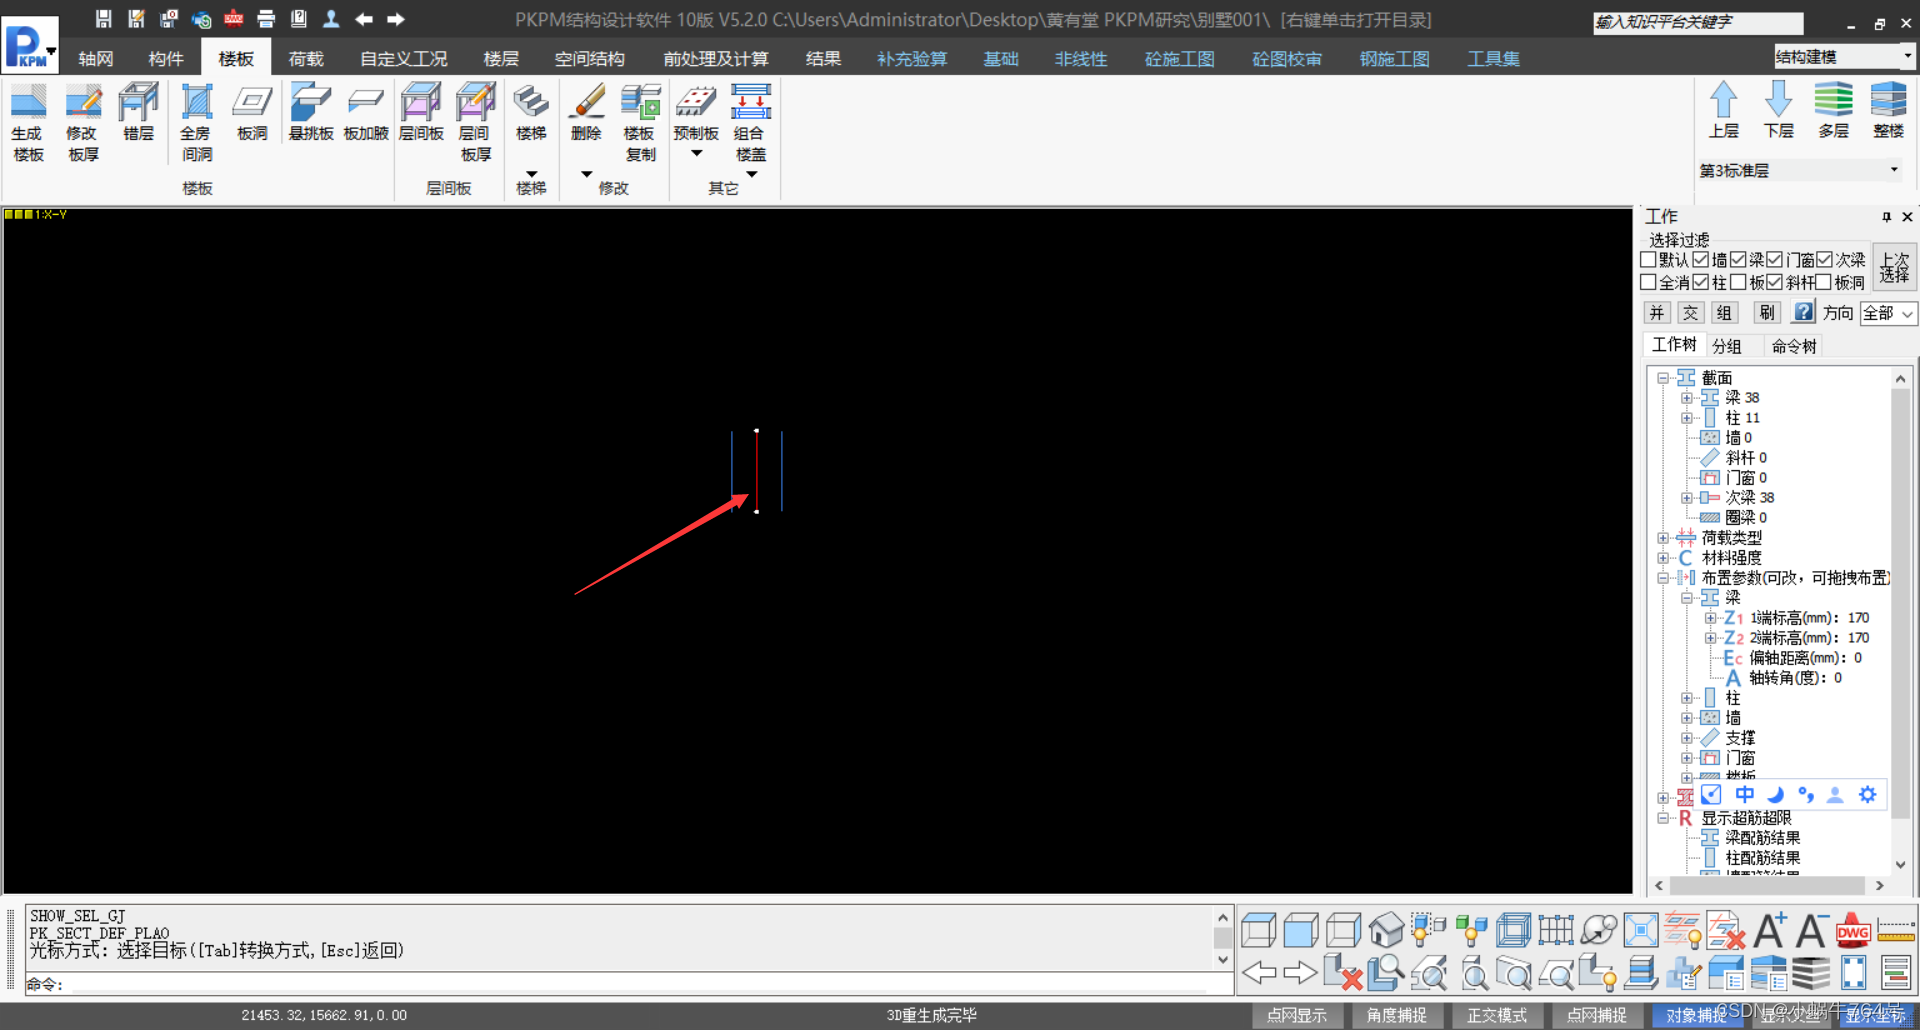Switch to the 分组 panel tab
Image resolution: width=1920 pixels, height=1030 pixels.
point(1727,346)
